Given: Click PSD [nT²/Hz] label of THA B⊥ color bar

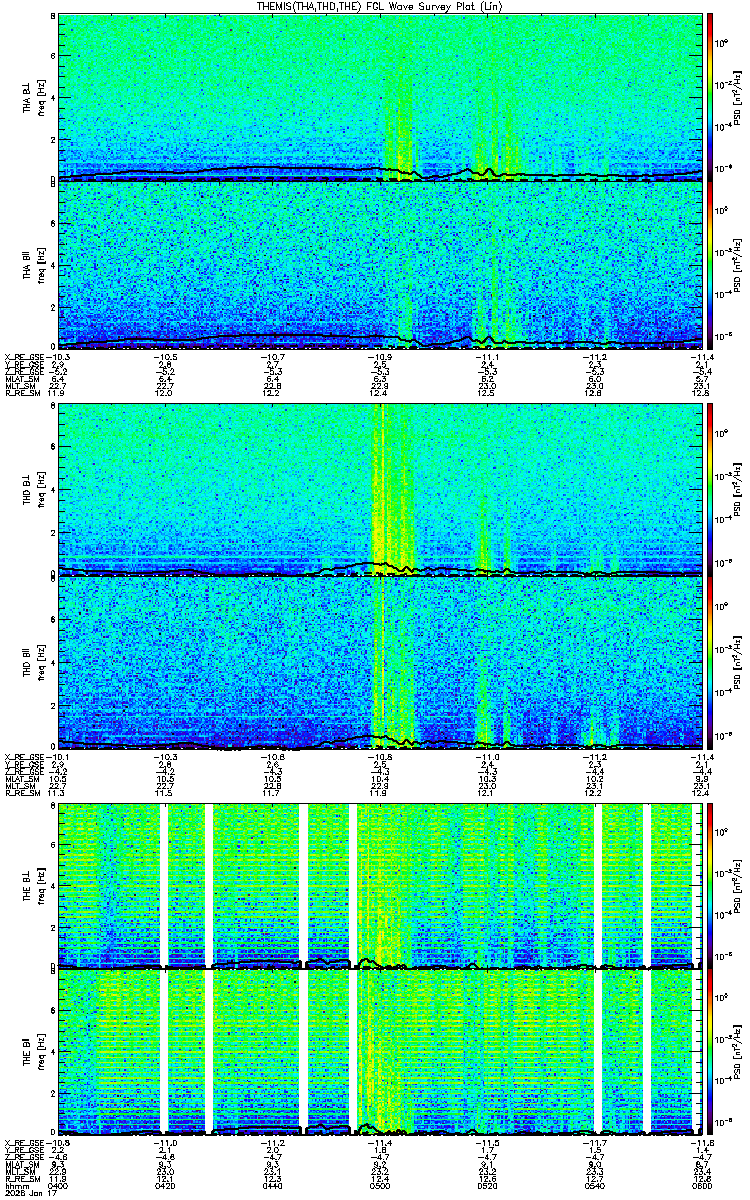Looking at the screenshot, I should coord(738,97).
